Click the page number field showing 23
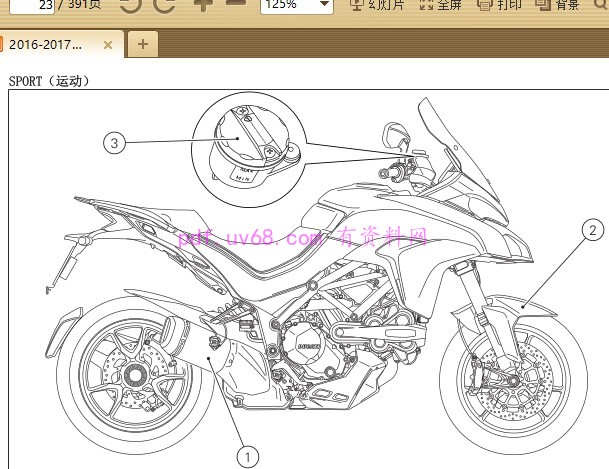The height and width of the screenshot is (469, 609). pos(31,5)
